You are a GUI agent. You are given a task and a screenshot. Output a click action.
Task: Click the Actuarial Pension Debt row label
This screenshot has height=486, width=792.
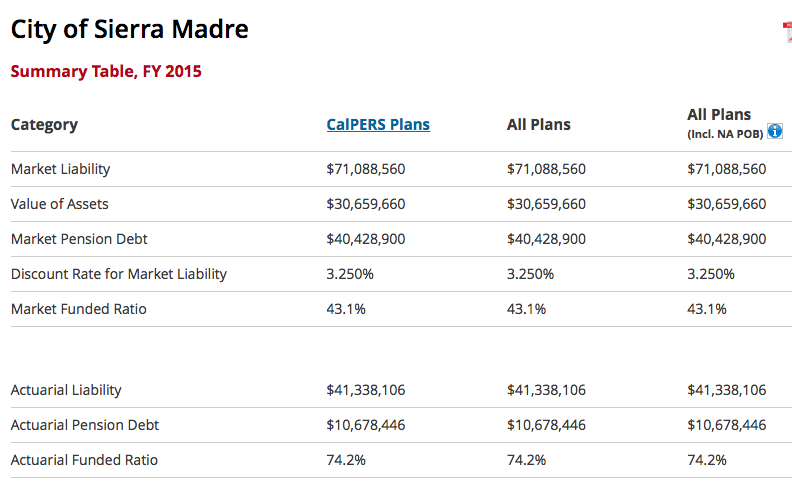85,425
